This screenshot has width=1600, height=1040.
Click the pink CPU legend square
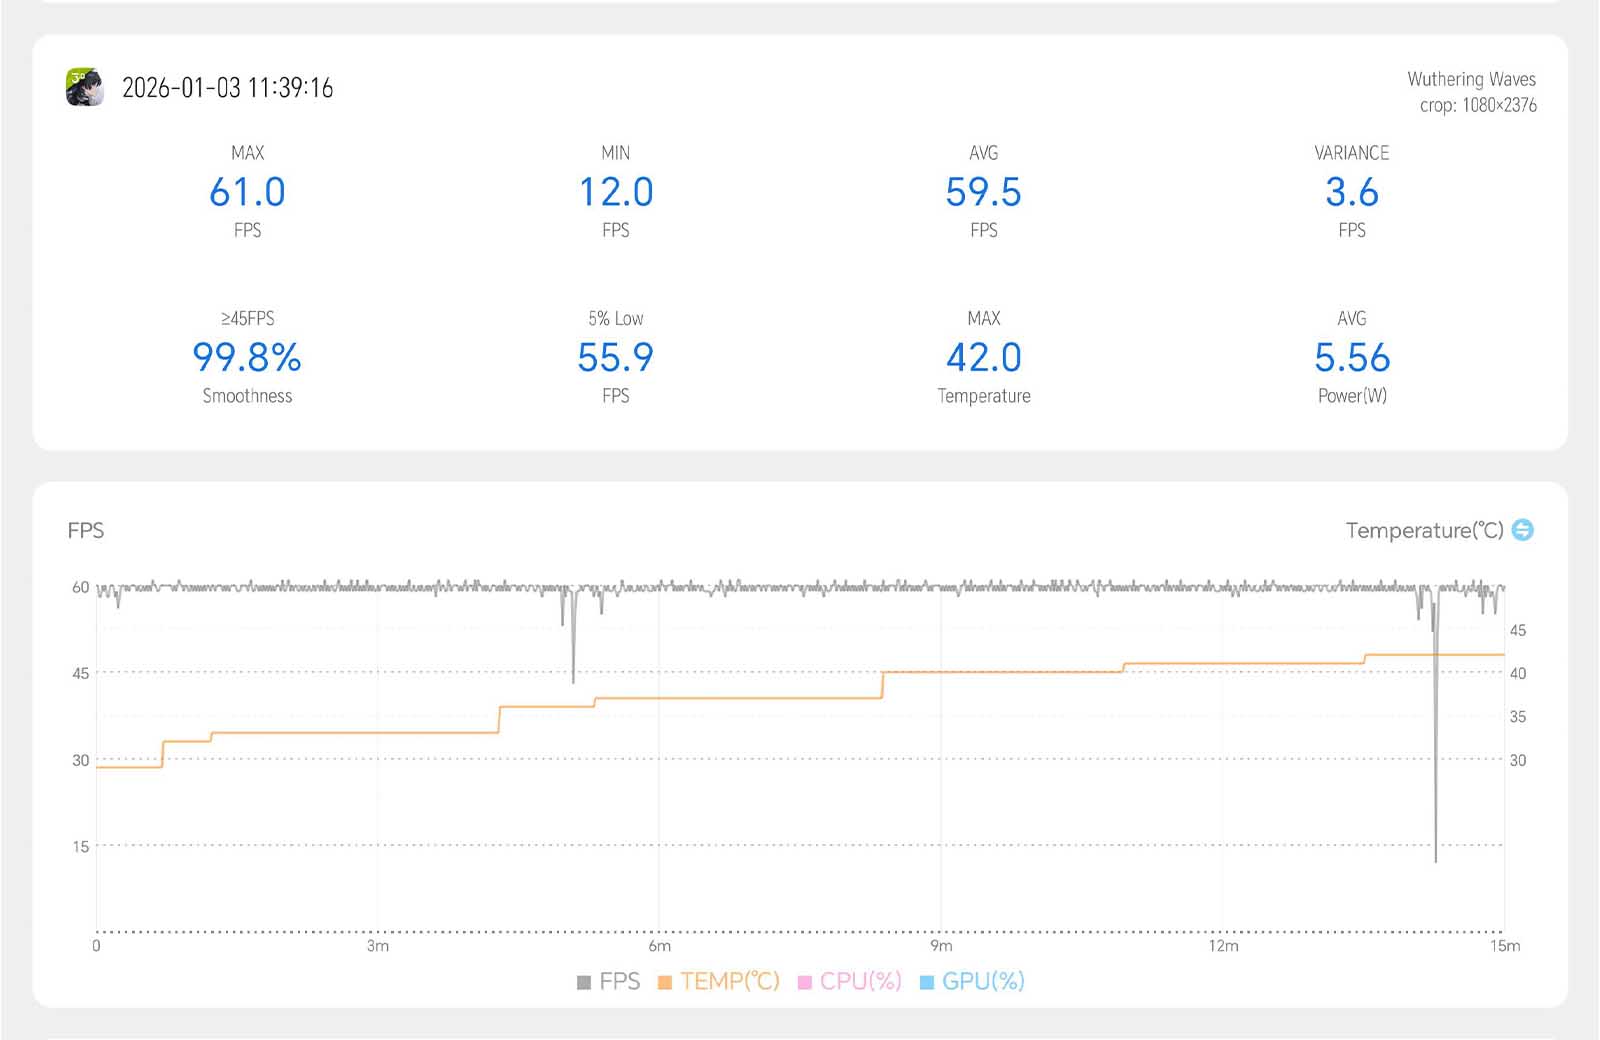[x=804, y=983]
